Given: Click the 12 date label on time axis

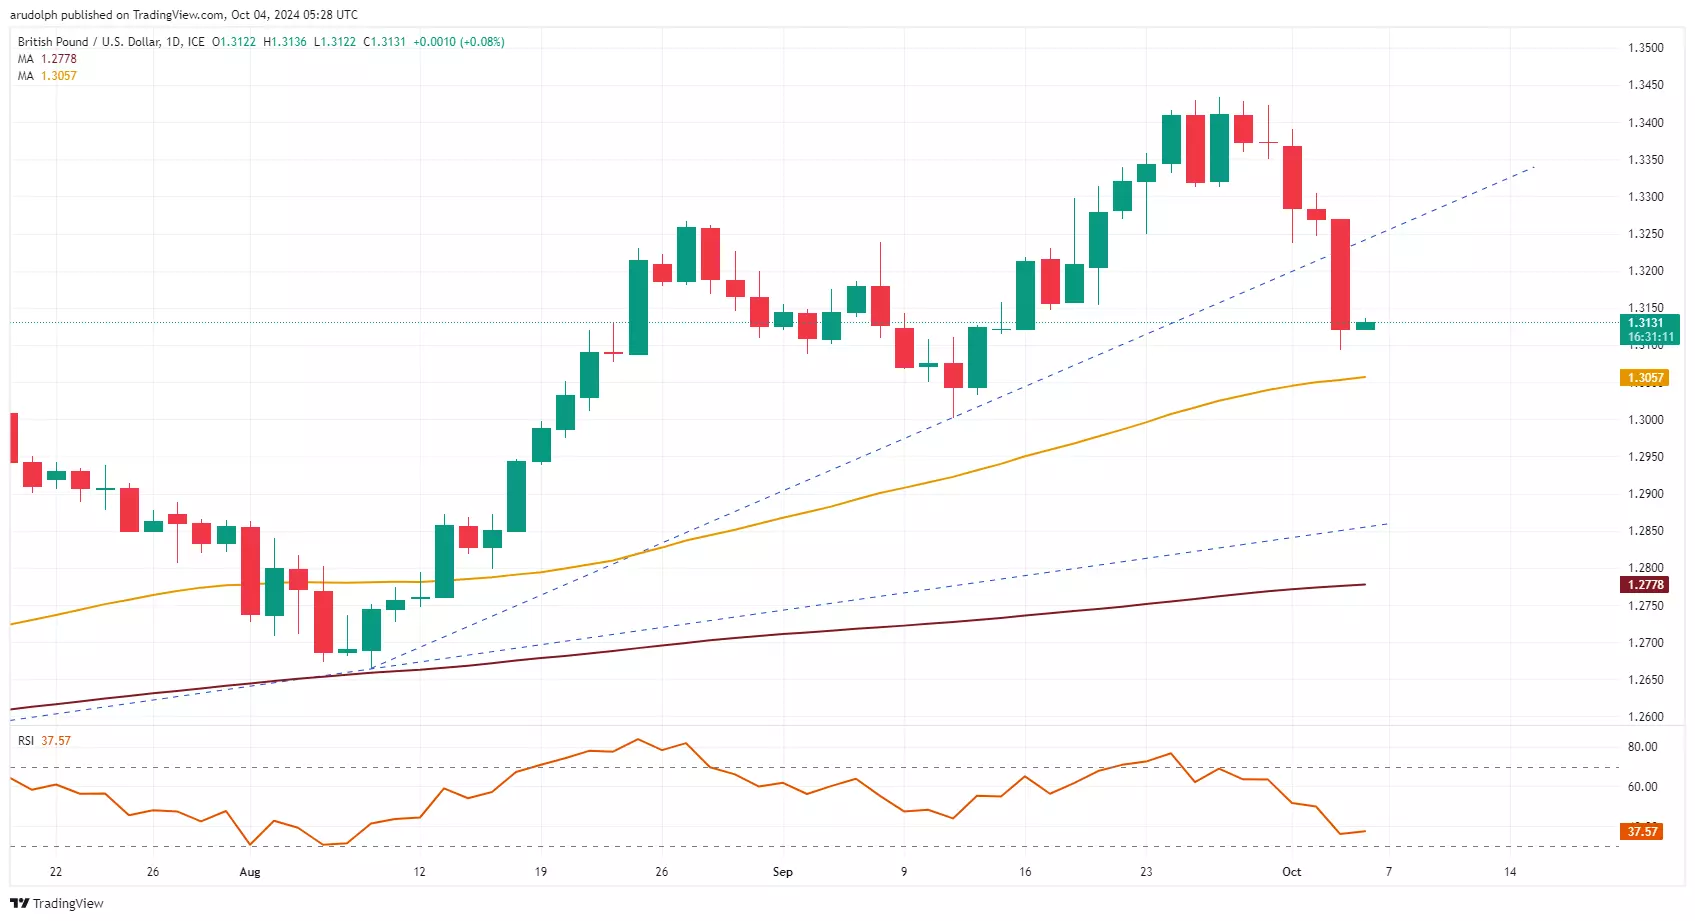Looking at the screenshot, I should (419, 872).
